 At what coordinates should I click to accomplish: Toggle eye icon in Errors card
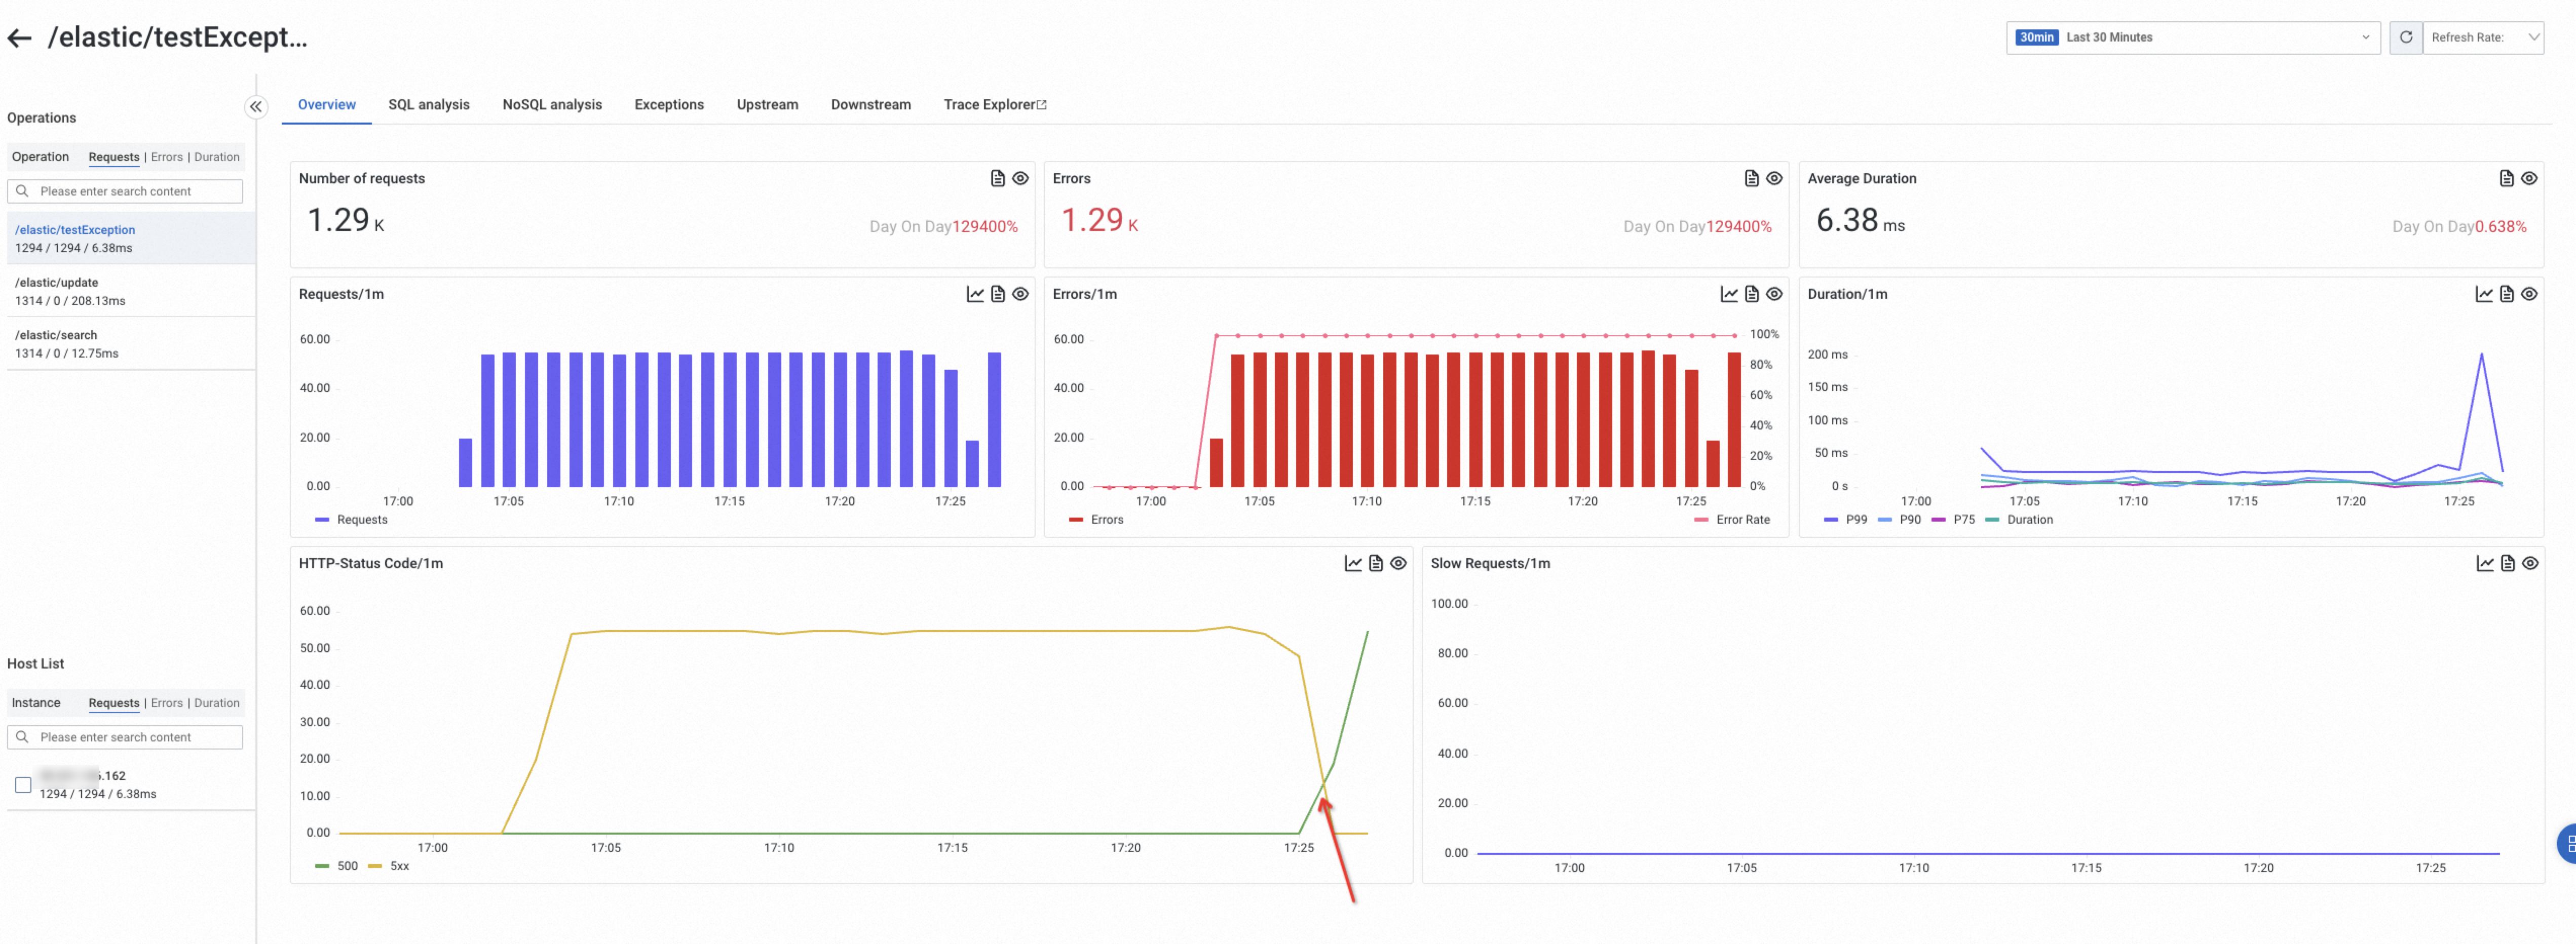(1774, 178)
